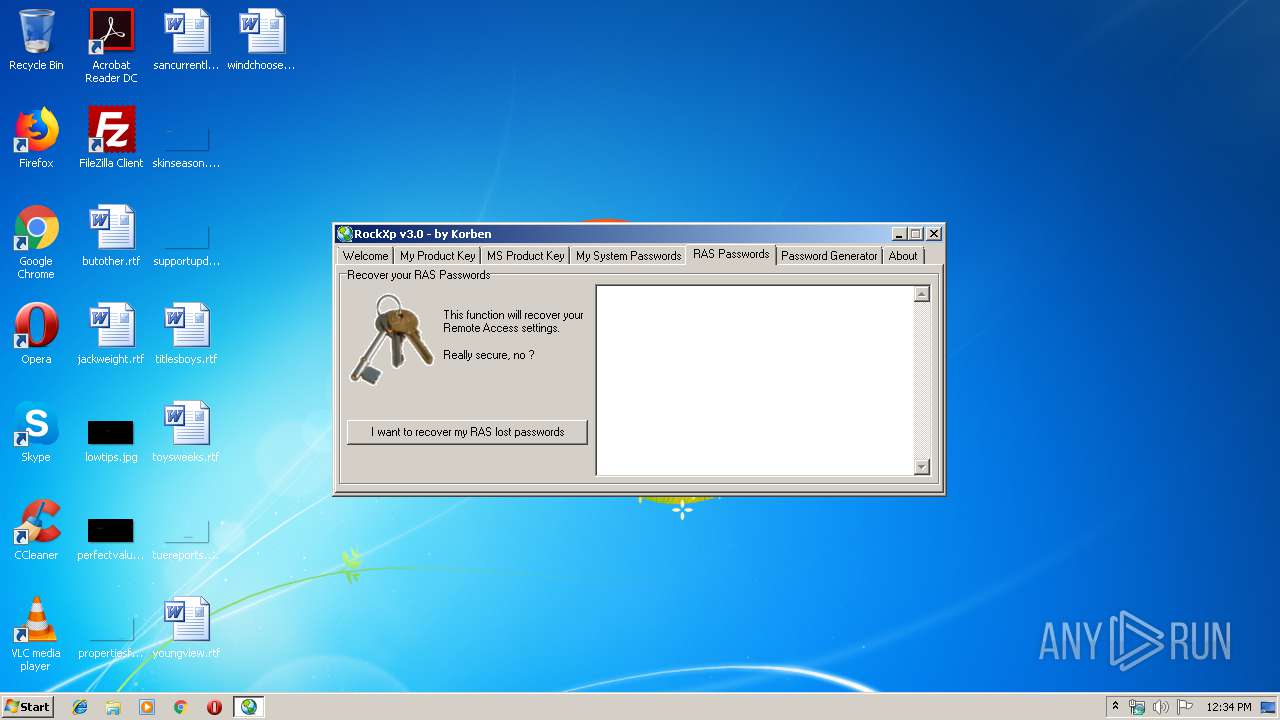Open the CCleaner desktop shortcut

tap(36, 530)
